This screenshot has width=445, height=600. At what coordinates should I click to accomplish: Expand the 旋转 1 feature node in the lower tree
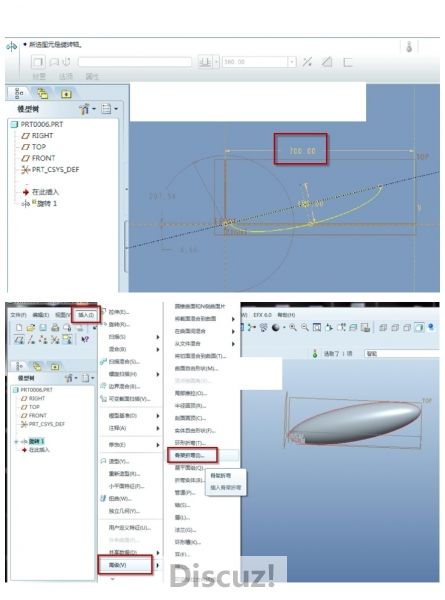(16, 442)
